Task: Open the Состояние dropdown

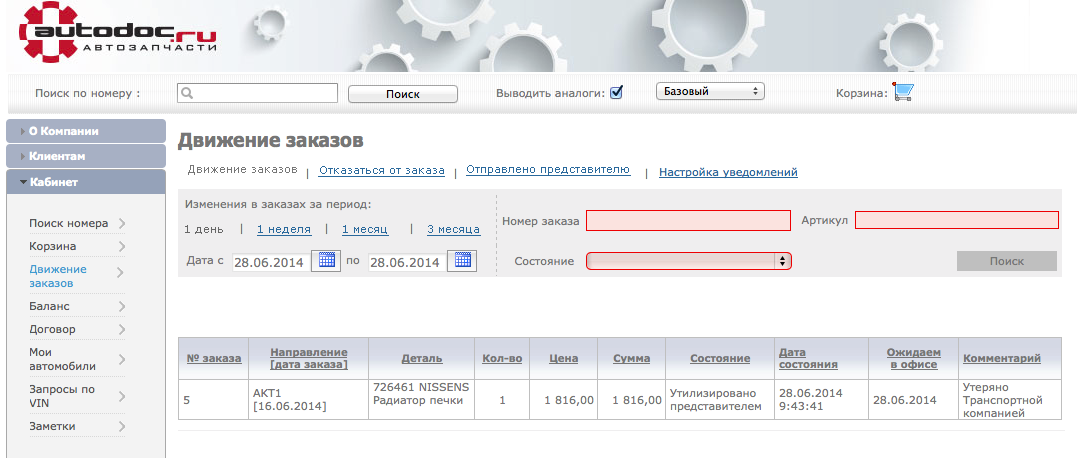Action: click(x=688, y=261)
